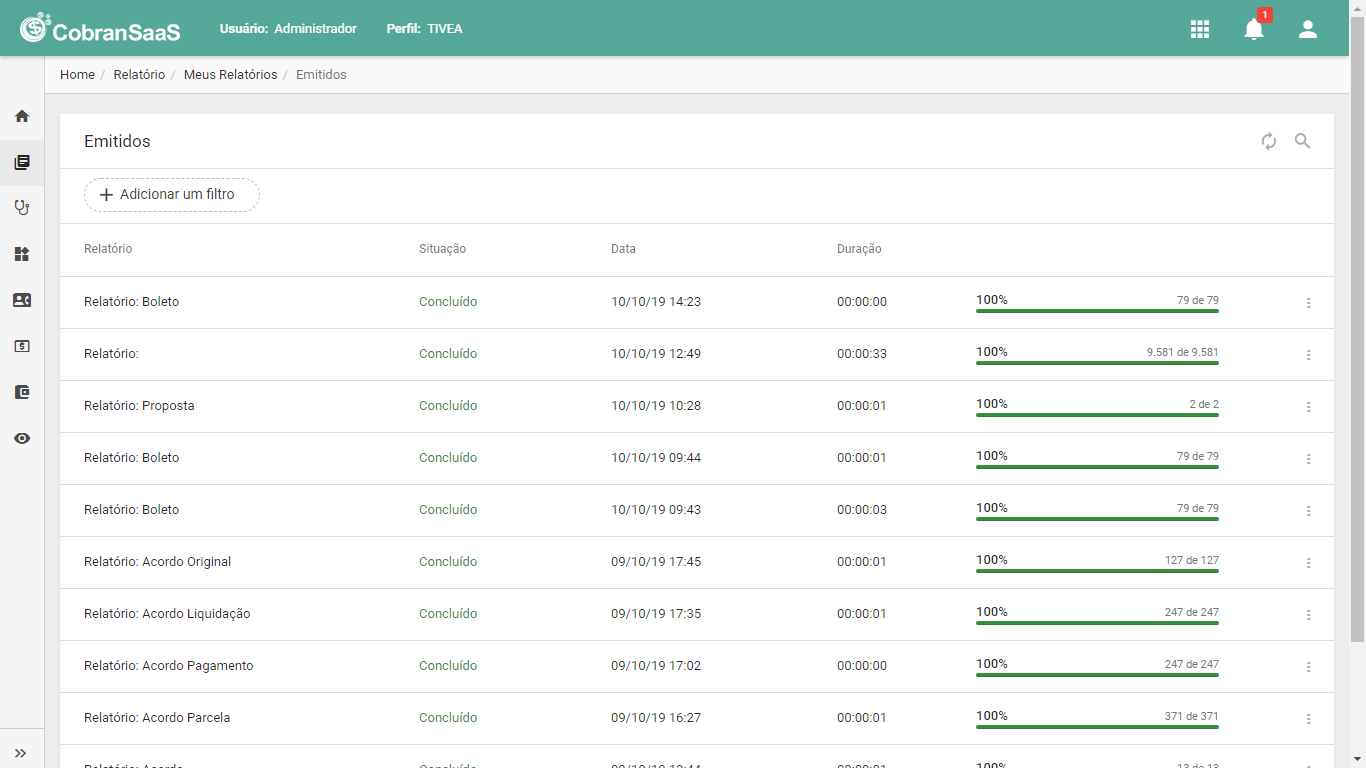Open options menu for 10/10/19 12:49 row
Image resolution: width=1366 pixels, height=768 pixels.
point(1308,355)
